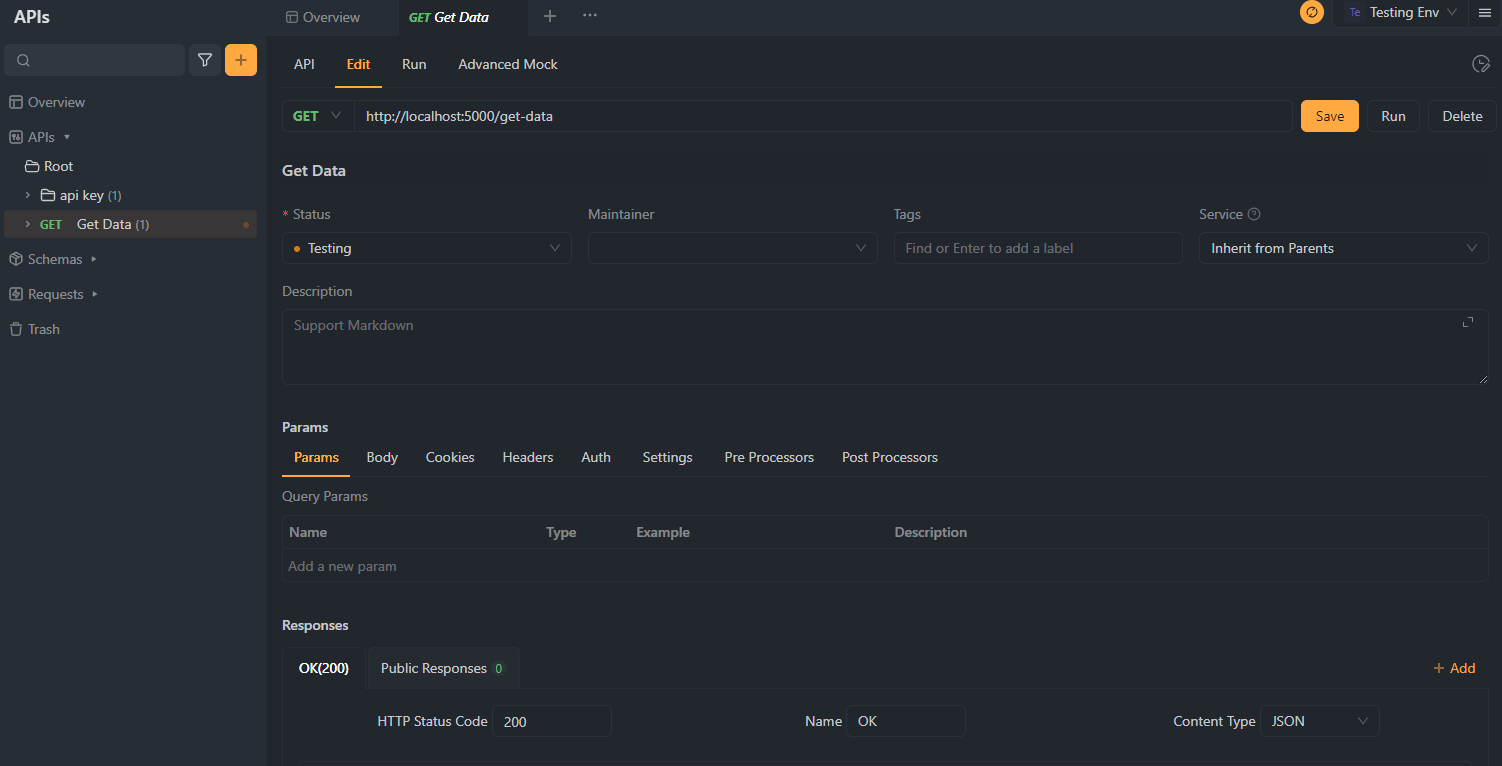Click the Delete button
The width and height of the screenshot is (1502, 766).
[x=1462, y=116]
